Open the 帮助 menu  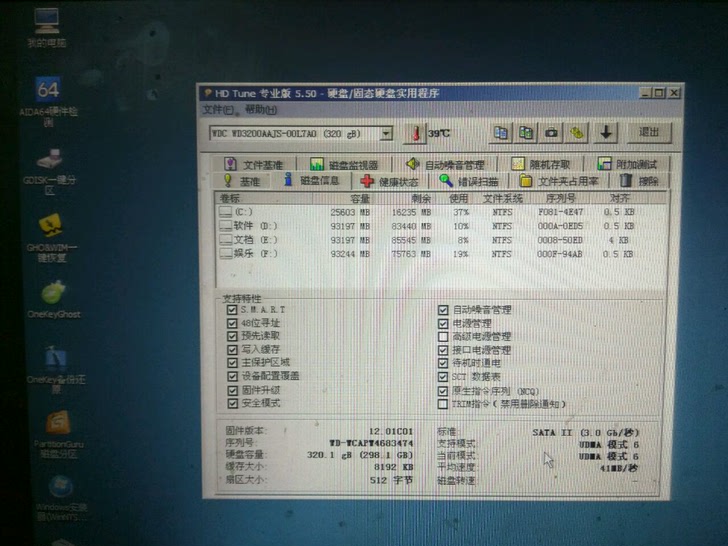click(x=261, y=110)
